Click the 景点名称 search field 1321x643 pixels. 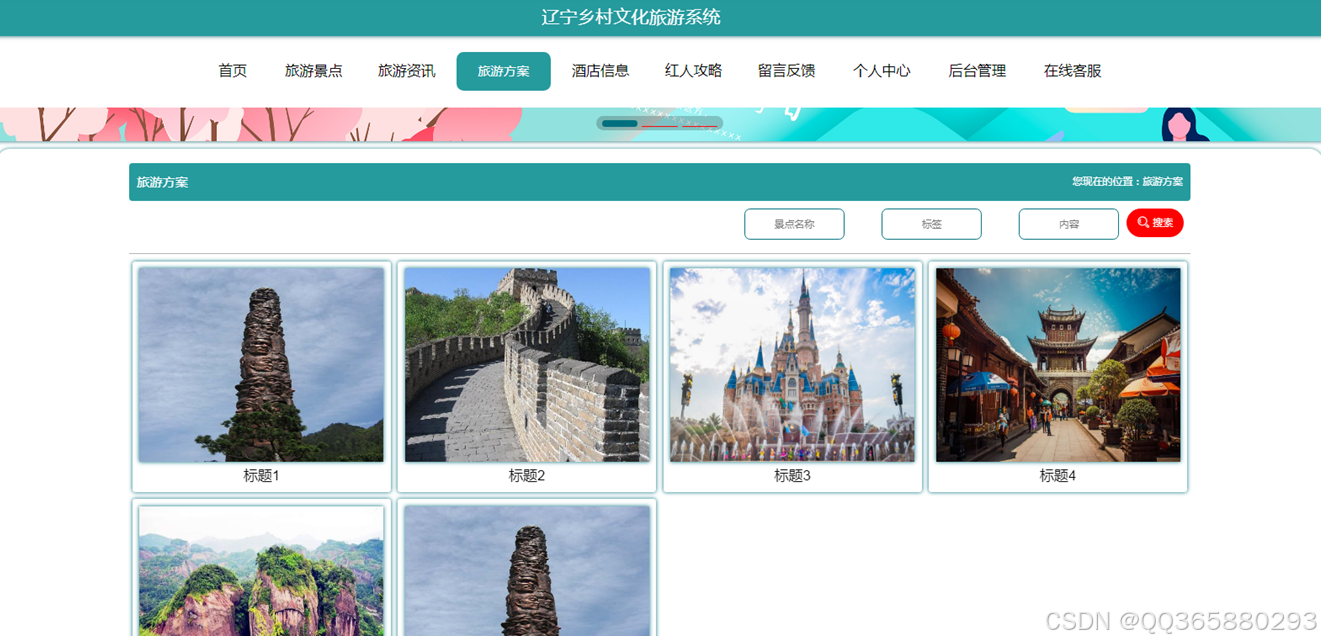[x=794, y=224]
